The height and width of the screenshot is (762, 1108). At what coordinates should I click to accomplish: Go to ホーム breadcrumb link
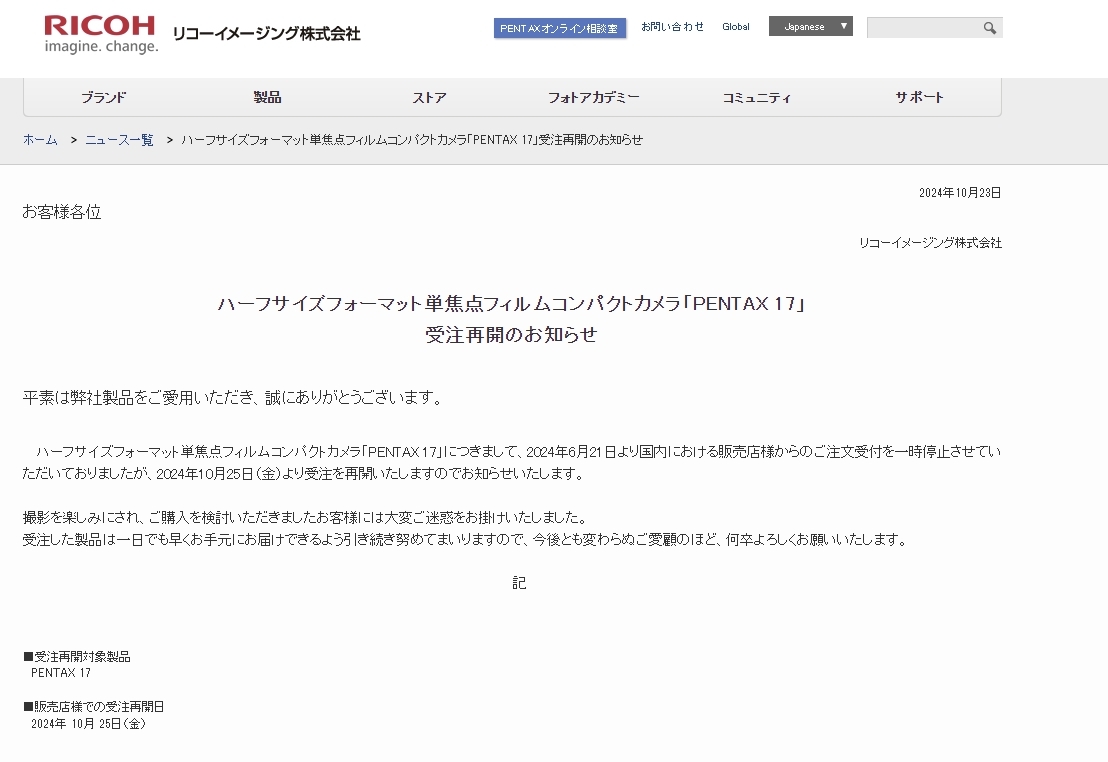(x=40, y=140)
